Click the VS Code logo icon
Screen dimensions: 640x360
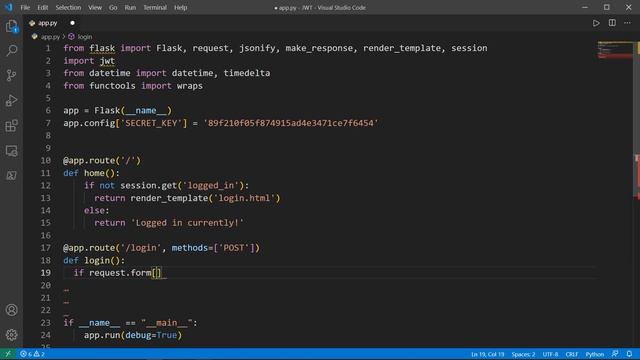click(x=9, y=7)
